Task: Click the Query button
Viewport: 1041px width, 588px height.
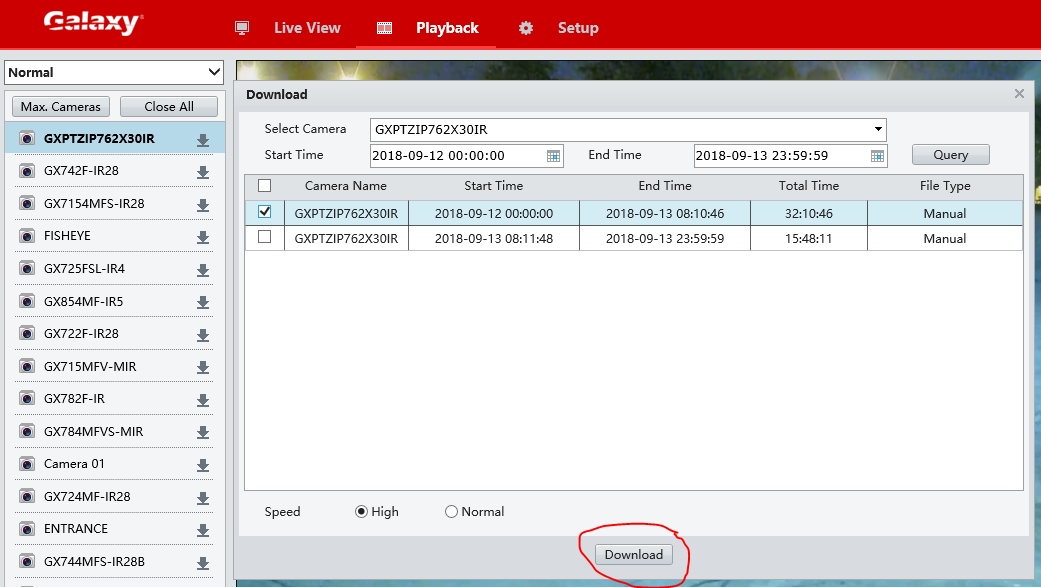Action: (x=951, y=155)
